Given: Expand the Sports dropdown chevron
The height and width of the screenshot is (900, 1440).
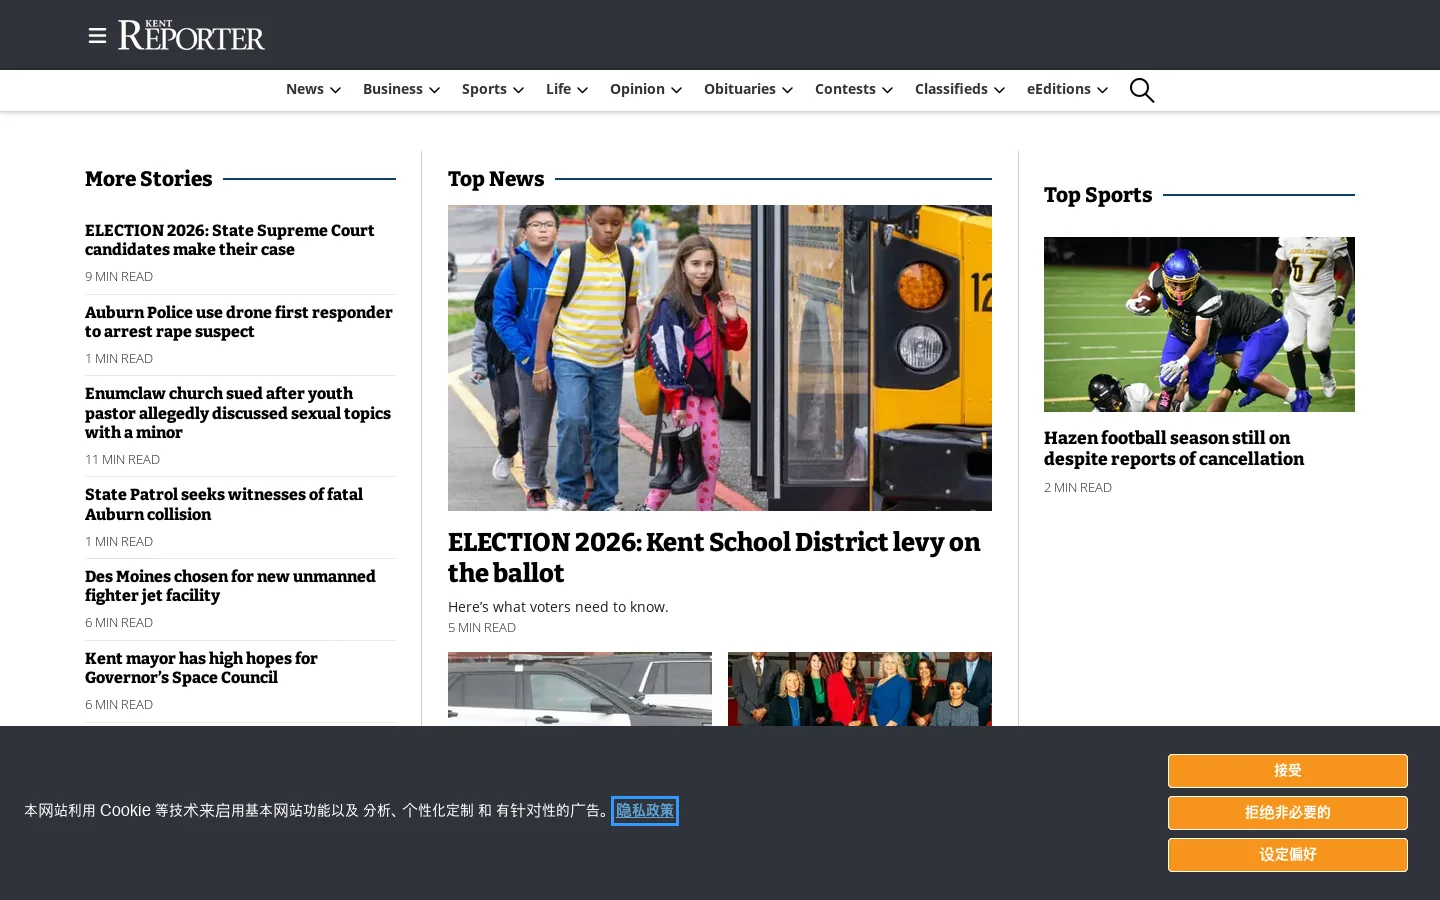Looking at the screenshot, I should click(518, 90).
